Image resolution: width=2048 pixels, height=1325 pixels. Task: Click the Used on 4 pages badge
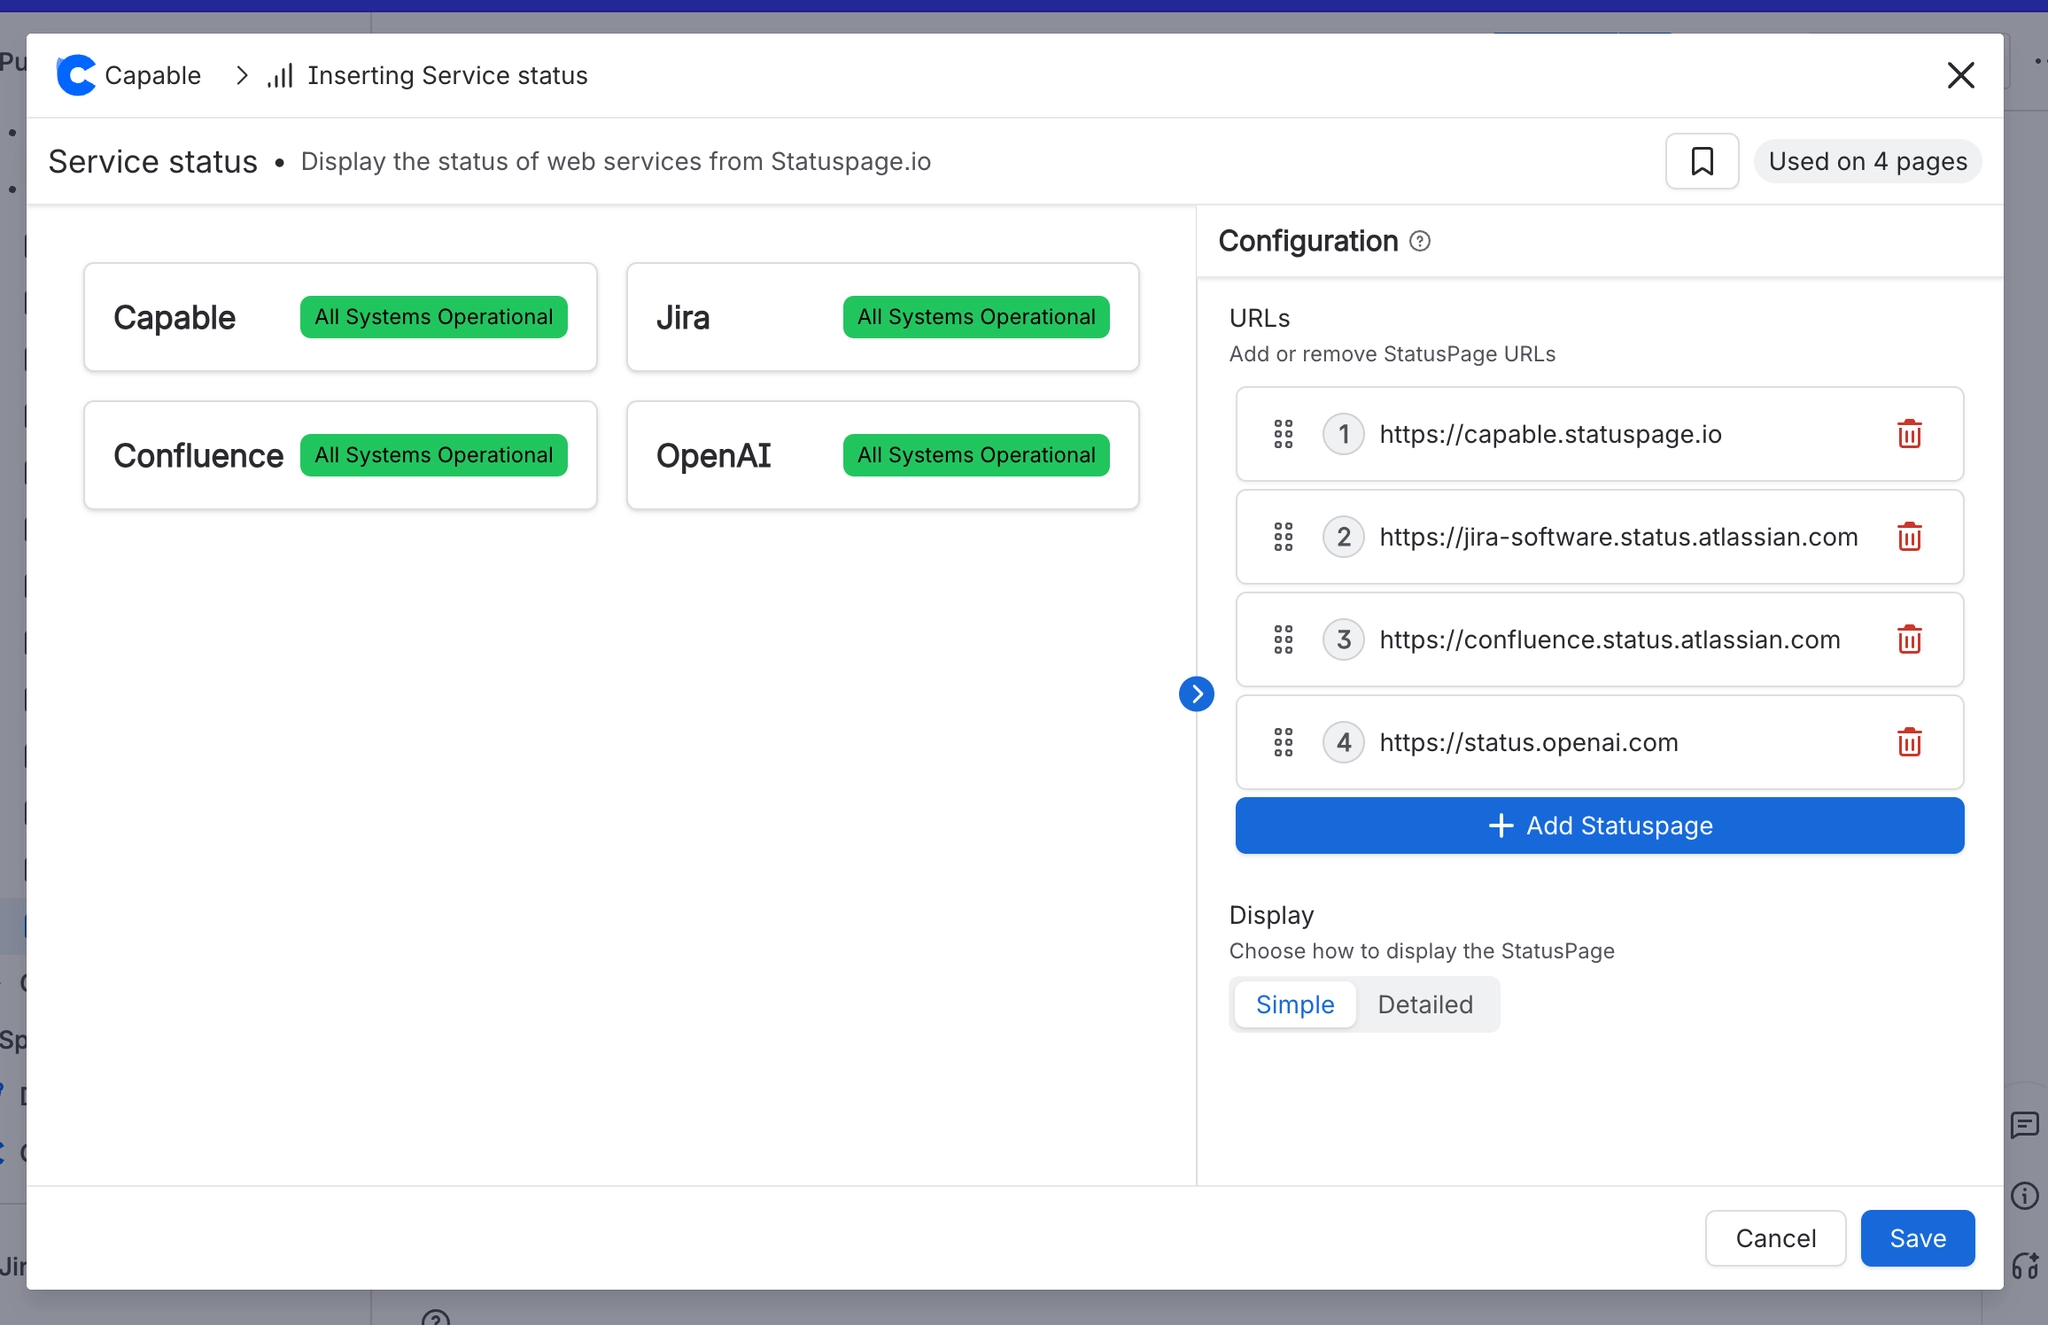pos(1867,161)
